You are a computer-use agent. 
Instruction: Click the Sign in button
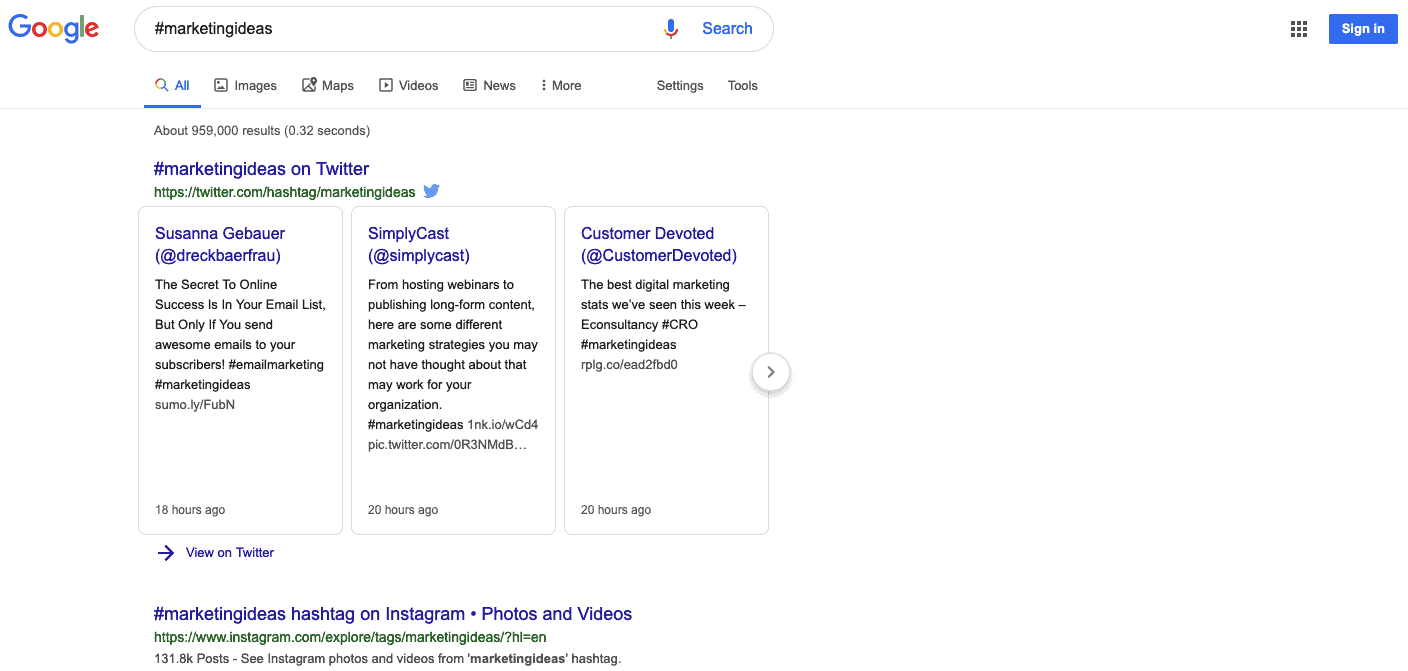(1362, 28)
